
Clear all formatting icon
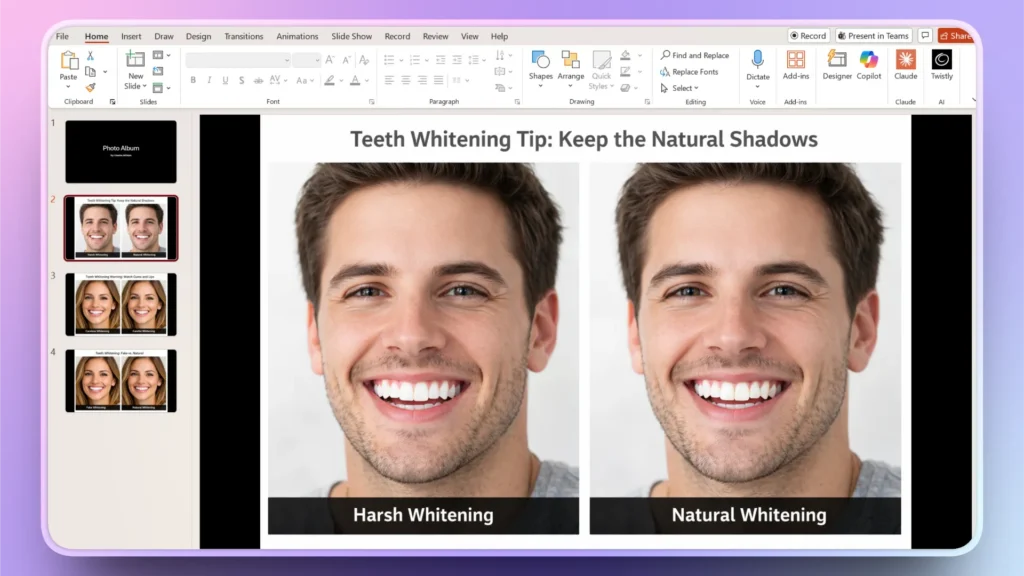pos(364,59)
